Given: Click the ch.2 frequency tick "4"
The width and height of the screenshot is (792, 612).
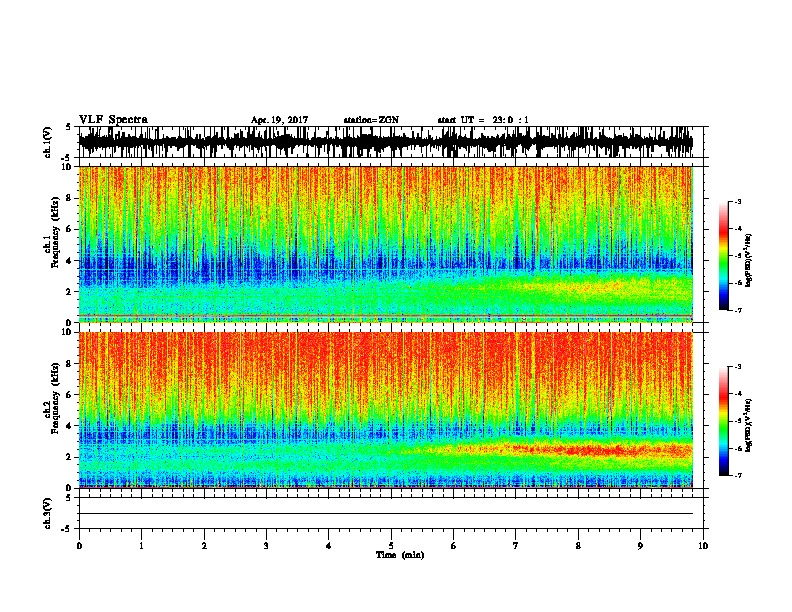Looking at the screenshot, I should click(x=70, y=426).
